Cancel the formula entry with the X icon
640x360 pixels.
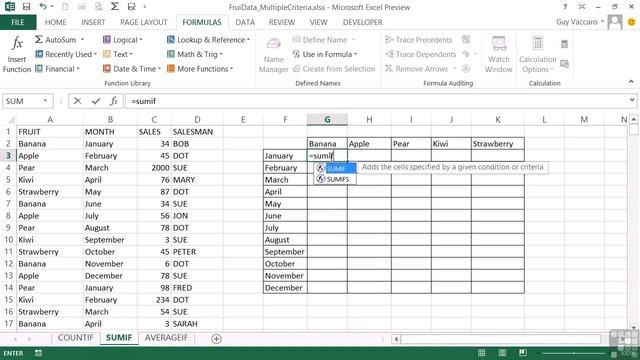pos(78,101)
